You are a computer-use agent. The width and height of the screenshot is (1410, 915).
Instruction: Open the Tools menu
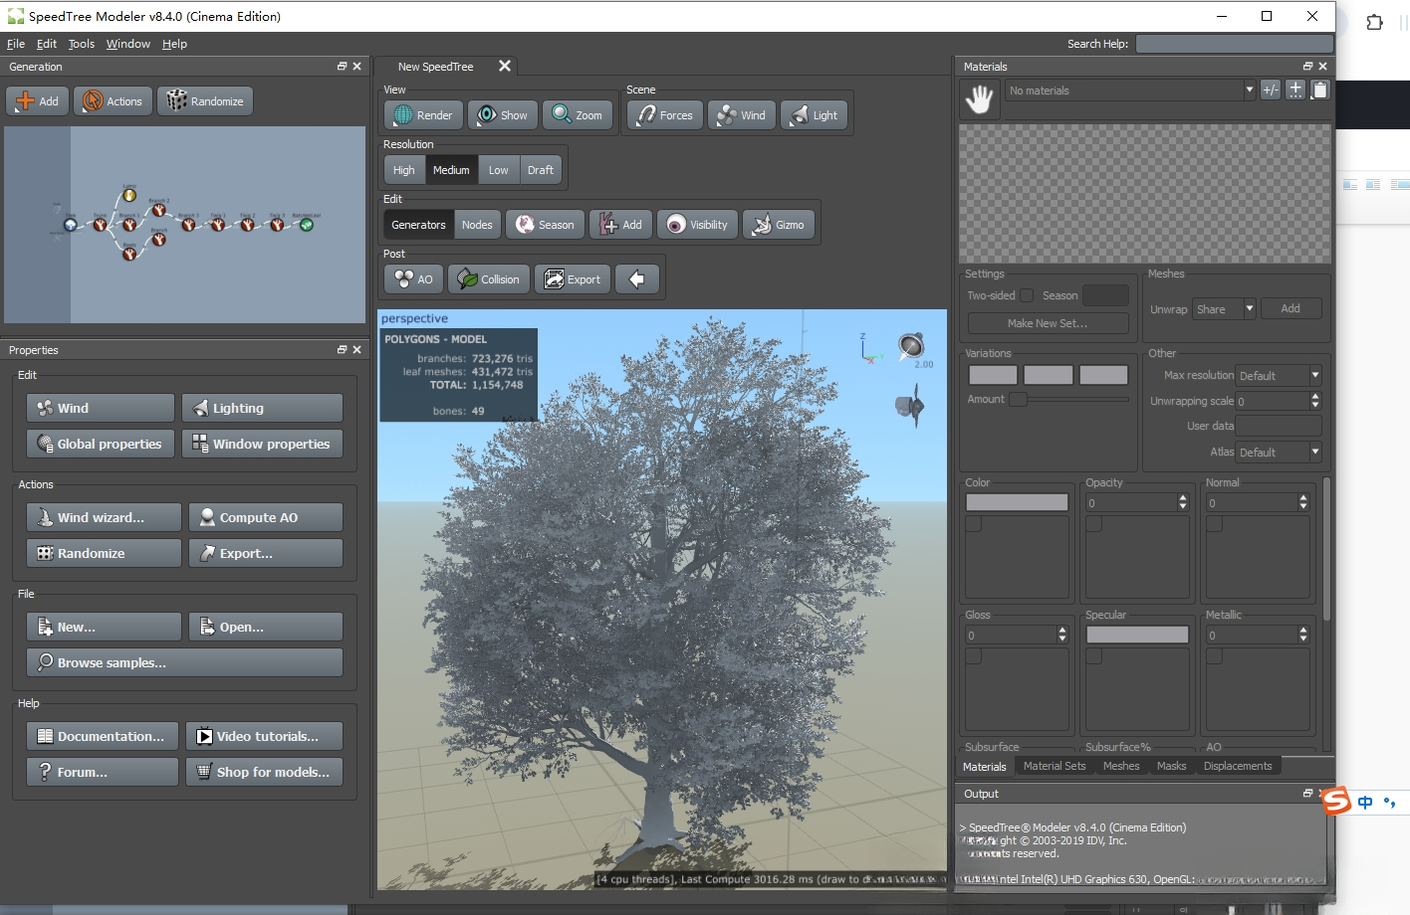tap(81, 44)
